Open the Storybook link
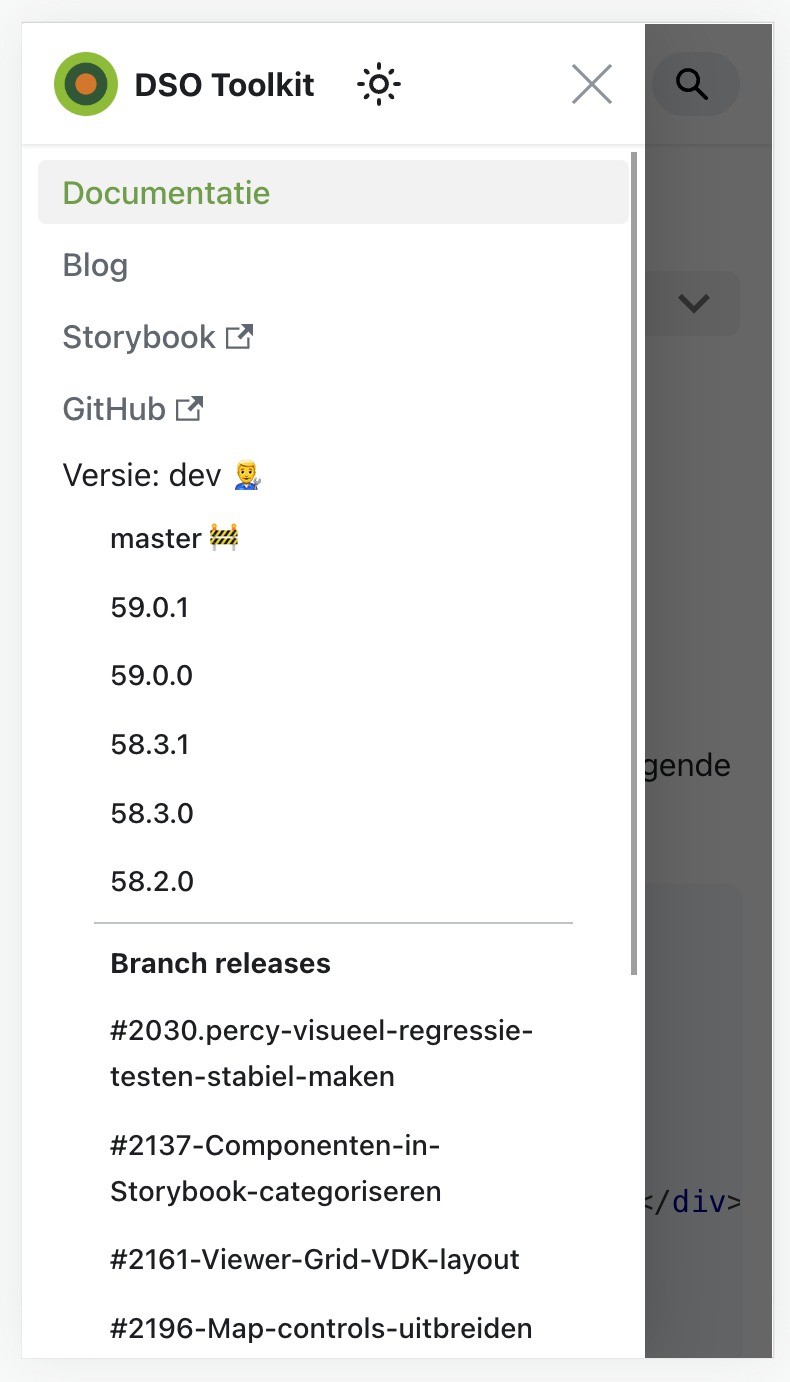 (140, 338)
